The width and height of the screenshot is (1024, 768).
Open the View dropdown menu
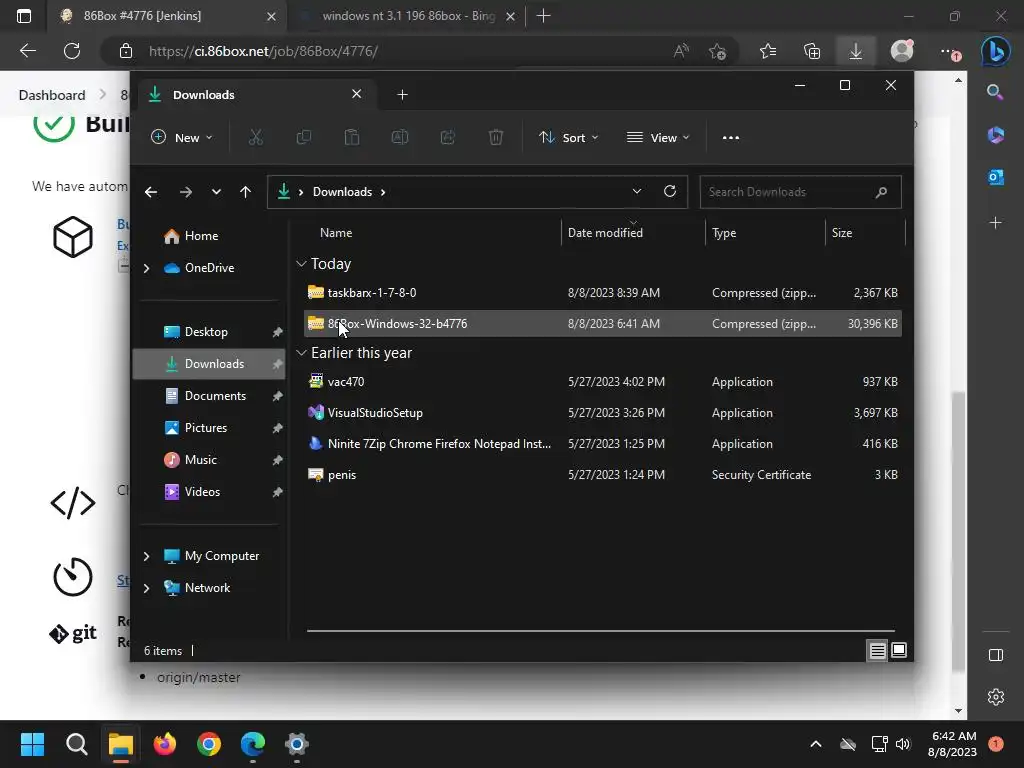pyautogui.click(x=658, y=137)
